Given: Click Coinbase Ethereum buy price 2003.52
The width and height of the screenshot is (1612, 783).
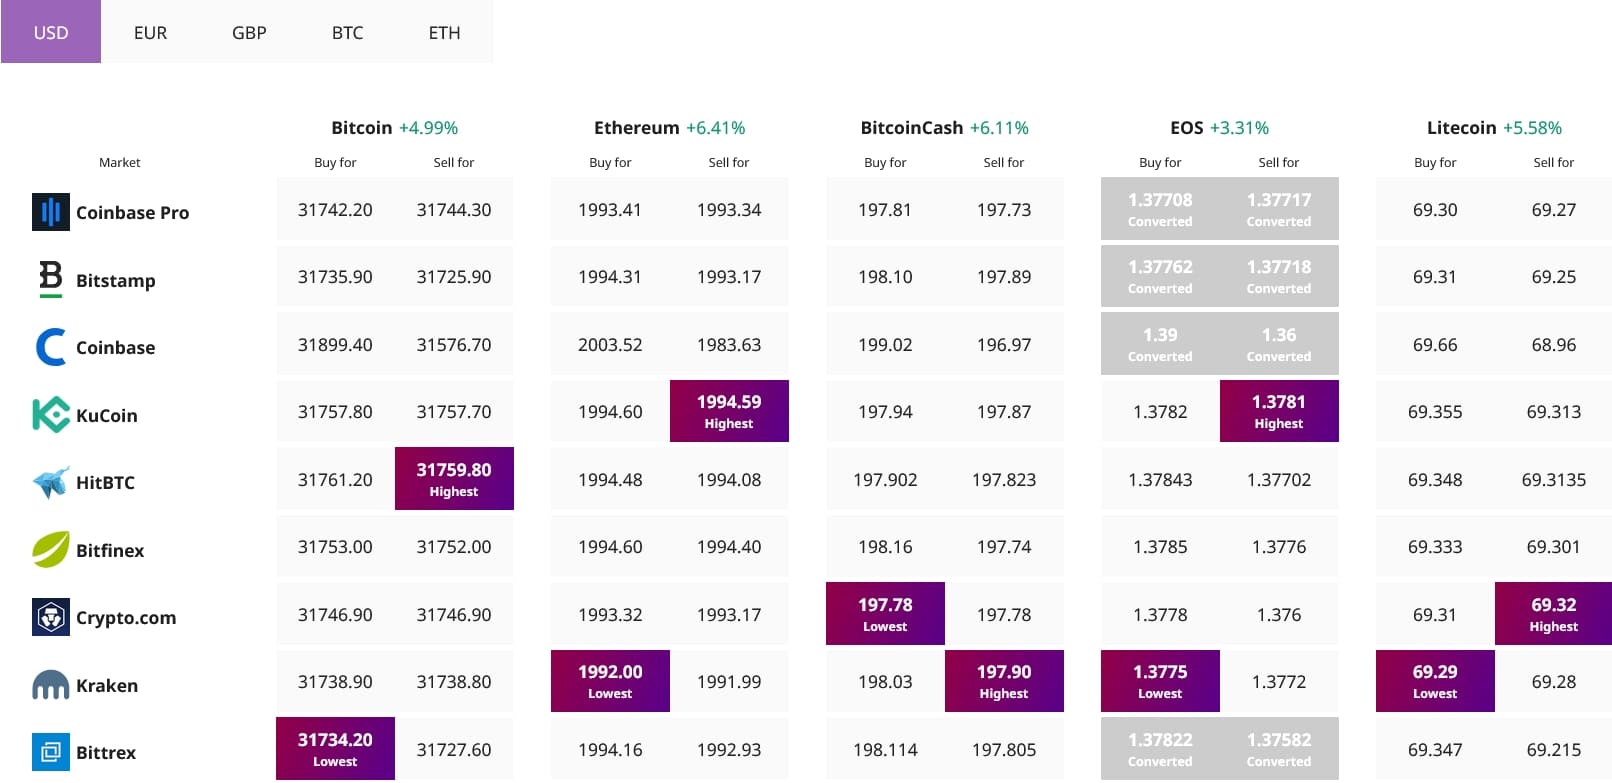Looking at the screenshot, I should [610, 344].
